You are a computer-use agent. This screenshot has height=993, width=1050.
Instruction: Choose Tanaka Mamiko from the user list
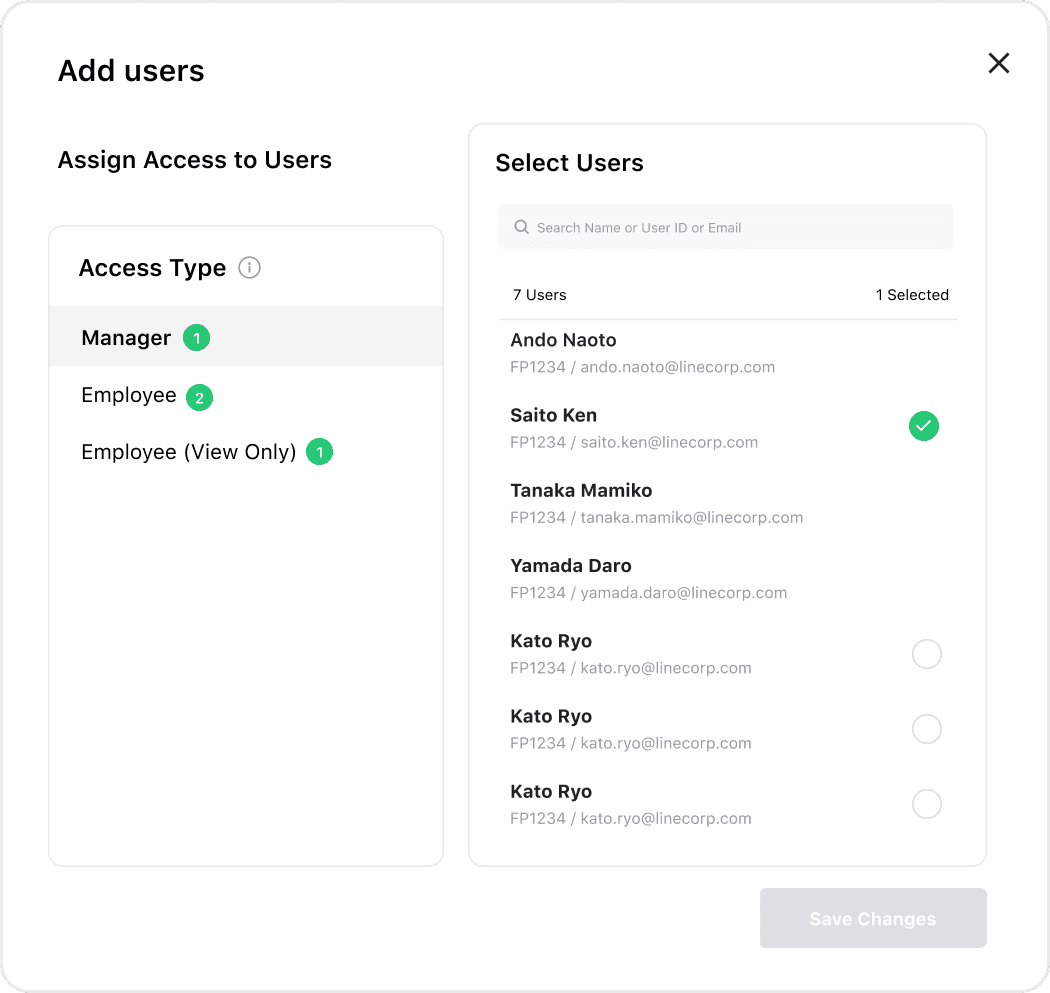pyautogui.click(x=581, y=491)
